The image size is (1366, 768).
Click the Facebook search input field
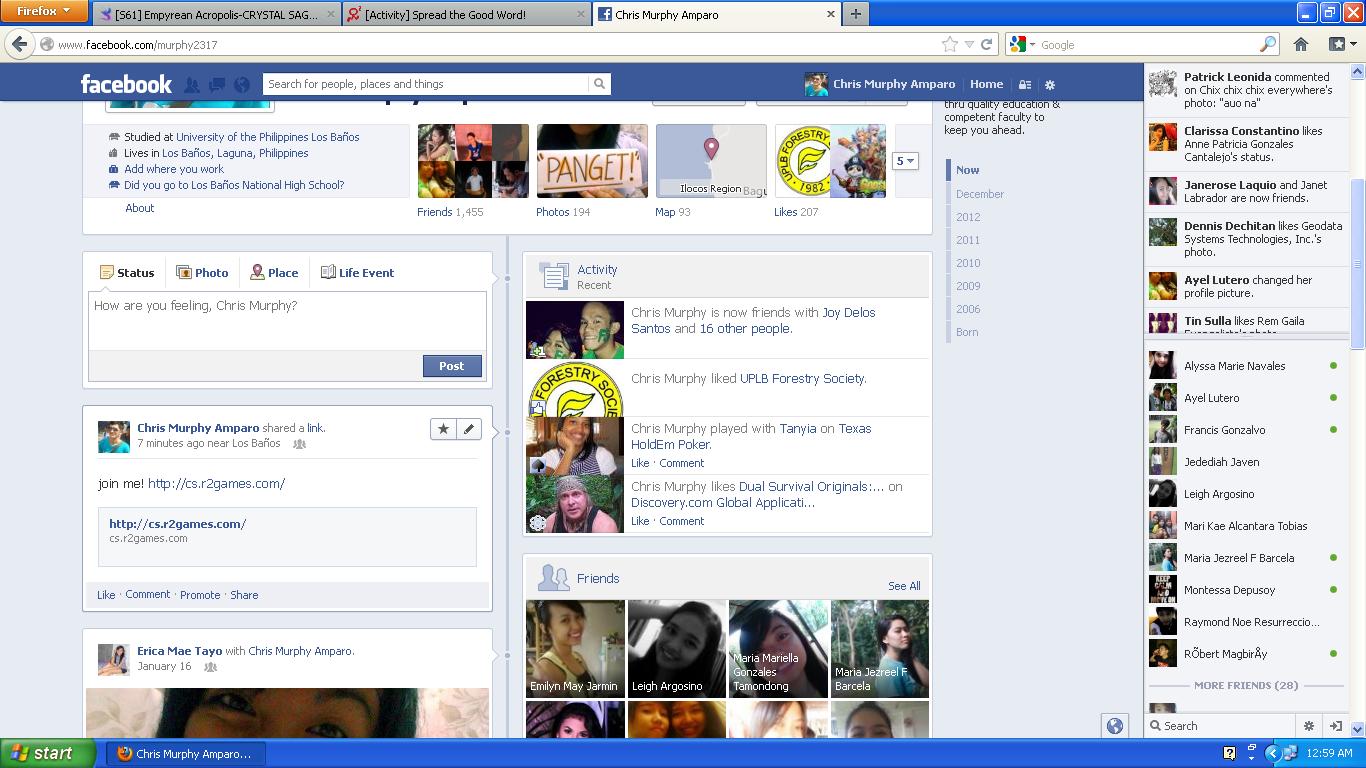click(x=425, y=84)
